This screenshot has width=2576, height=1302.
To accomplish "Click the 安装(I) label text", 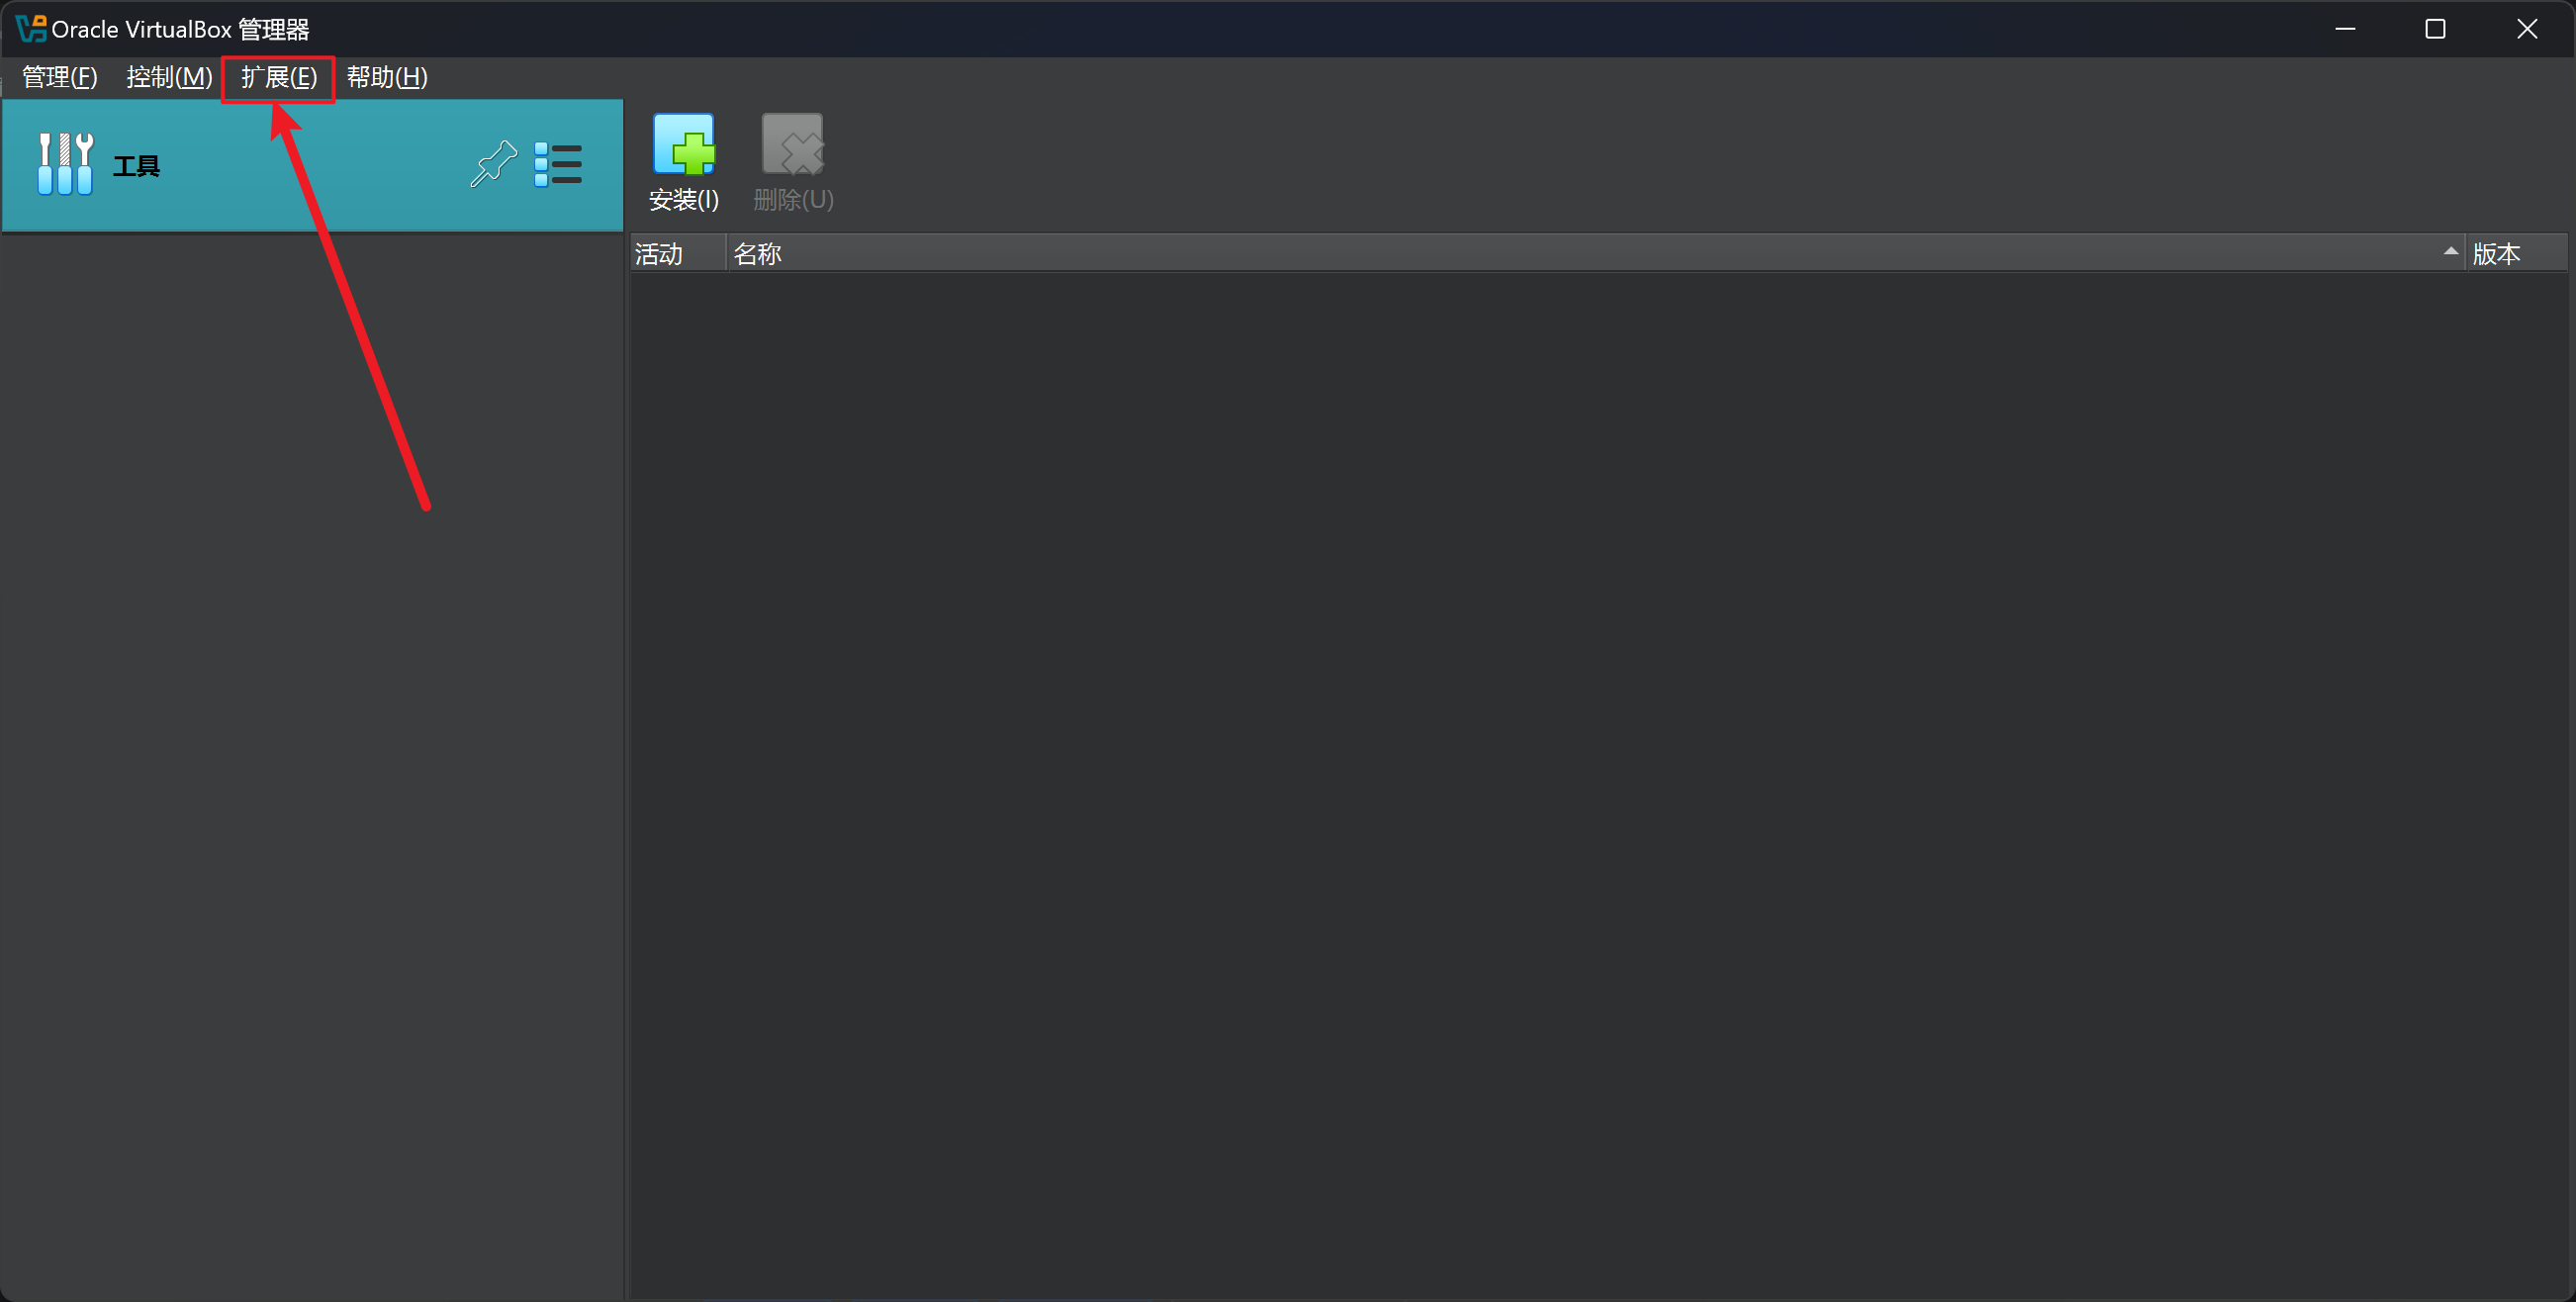I will (684, 200).
